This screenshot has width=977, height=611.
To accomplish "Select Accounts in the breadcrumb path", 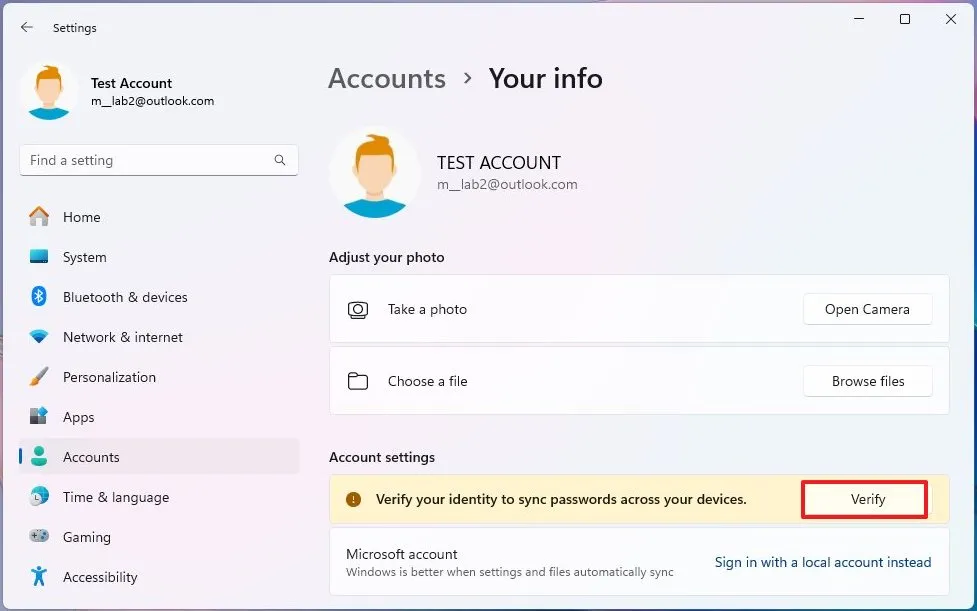I will [386, 78].
